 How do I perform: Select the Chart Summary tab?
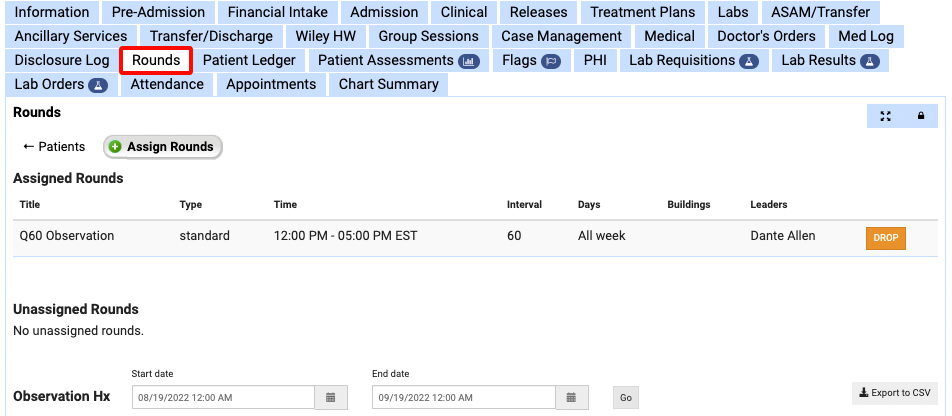388,85
